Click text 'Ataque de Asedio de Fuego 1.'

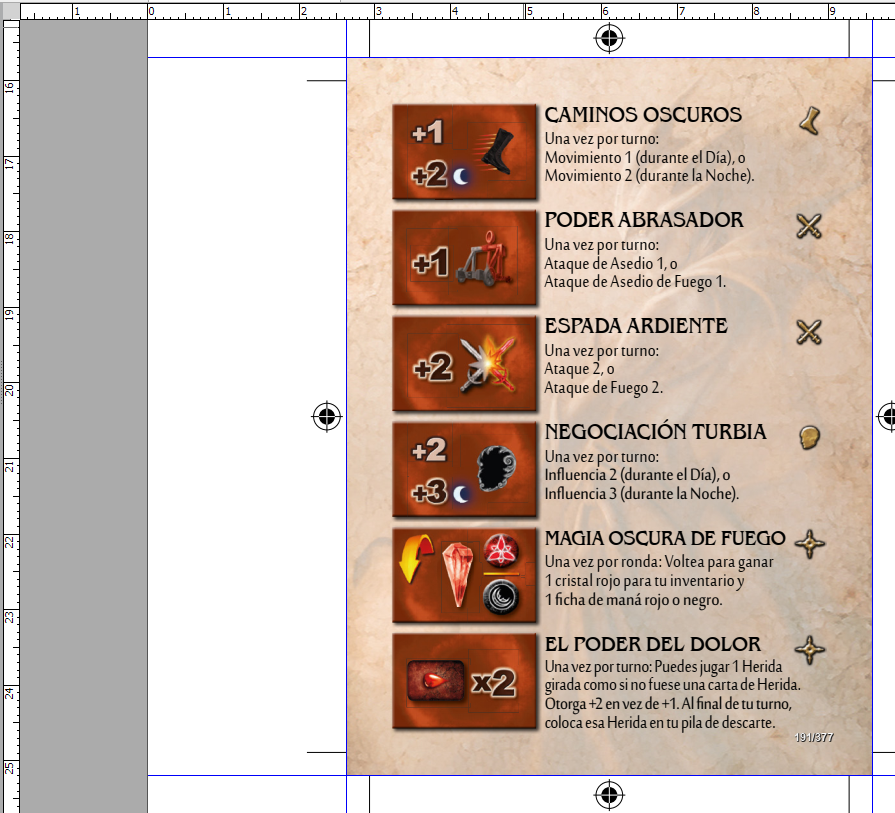point(635,282)
